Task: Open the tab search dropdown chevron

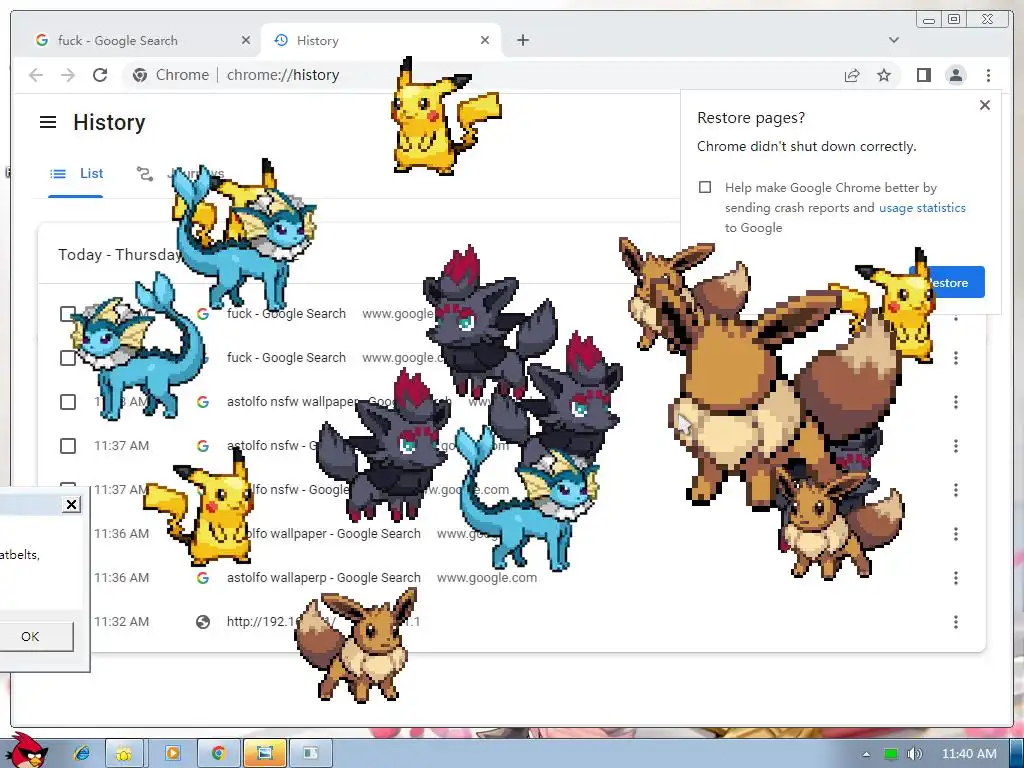Action: click(893, 40)
